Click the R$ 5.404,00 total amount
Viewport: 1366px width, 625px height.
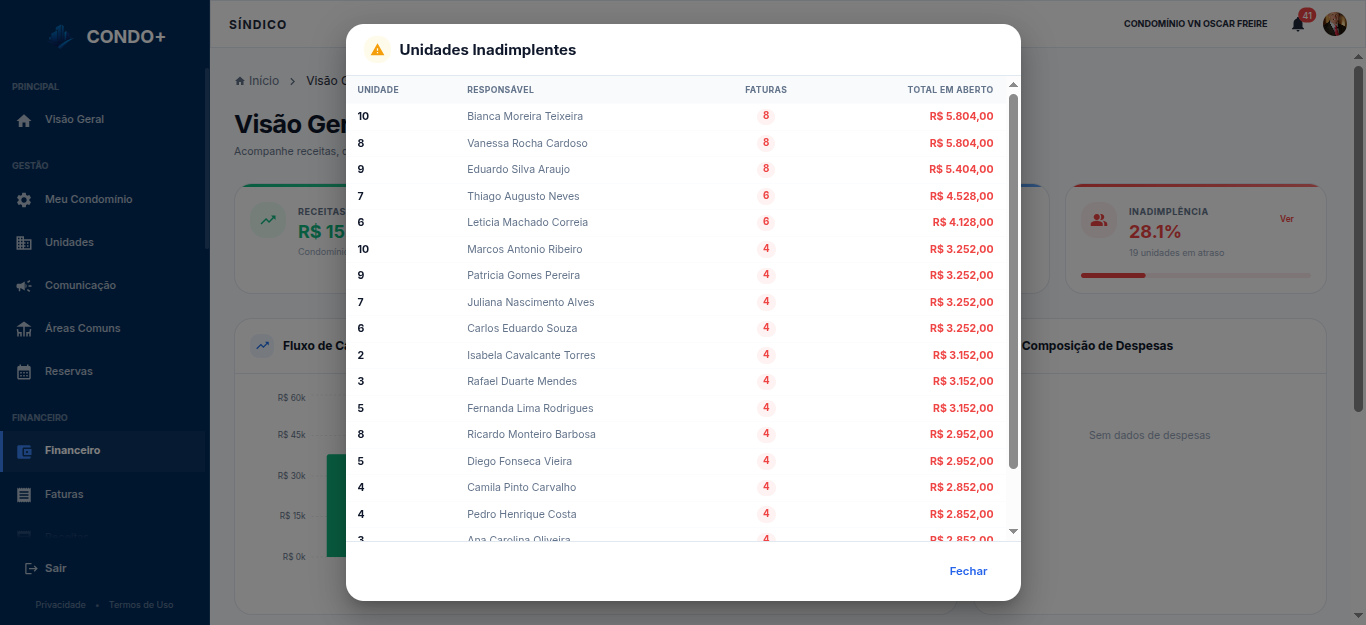[961, 170]
